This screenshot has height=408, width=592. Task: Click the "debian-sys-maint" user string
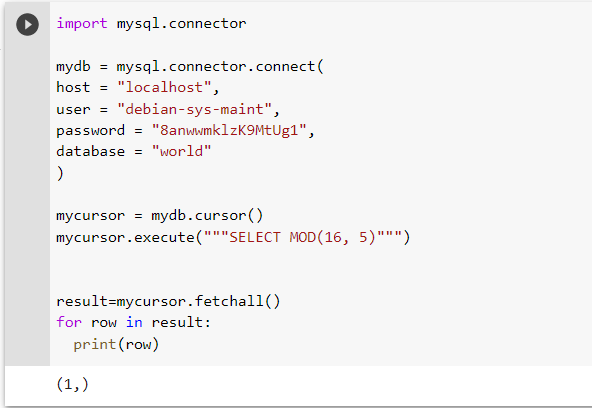(x=194, y=109)
